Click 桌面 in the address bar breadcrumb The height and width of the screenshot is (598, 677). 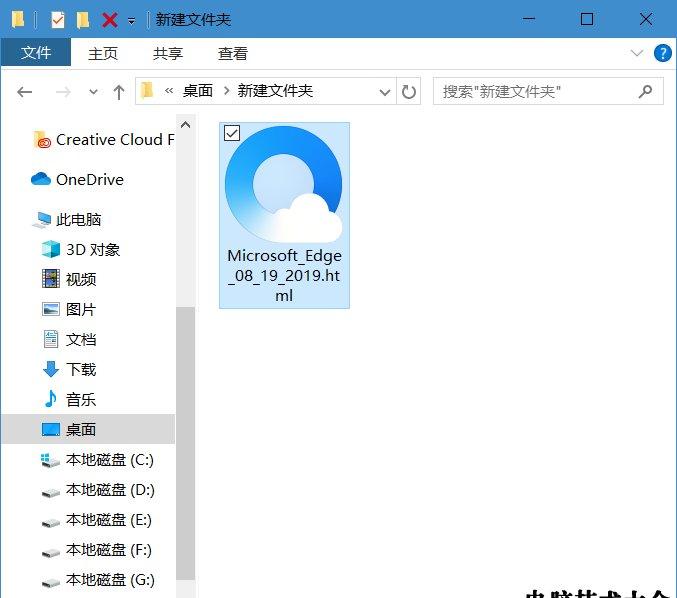tap(198, 91)
